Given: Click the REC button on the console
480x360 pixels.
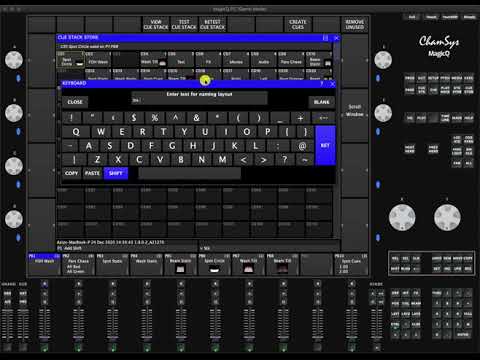Looking at the screenshot, I should (x=469, y=269).
